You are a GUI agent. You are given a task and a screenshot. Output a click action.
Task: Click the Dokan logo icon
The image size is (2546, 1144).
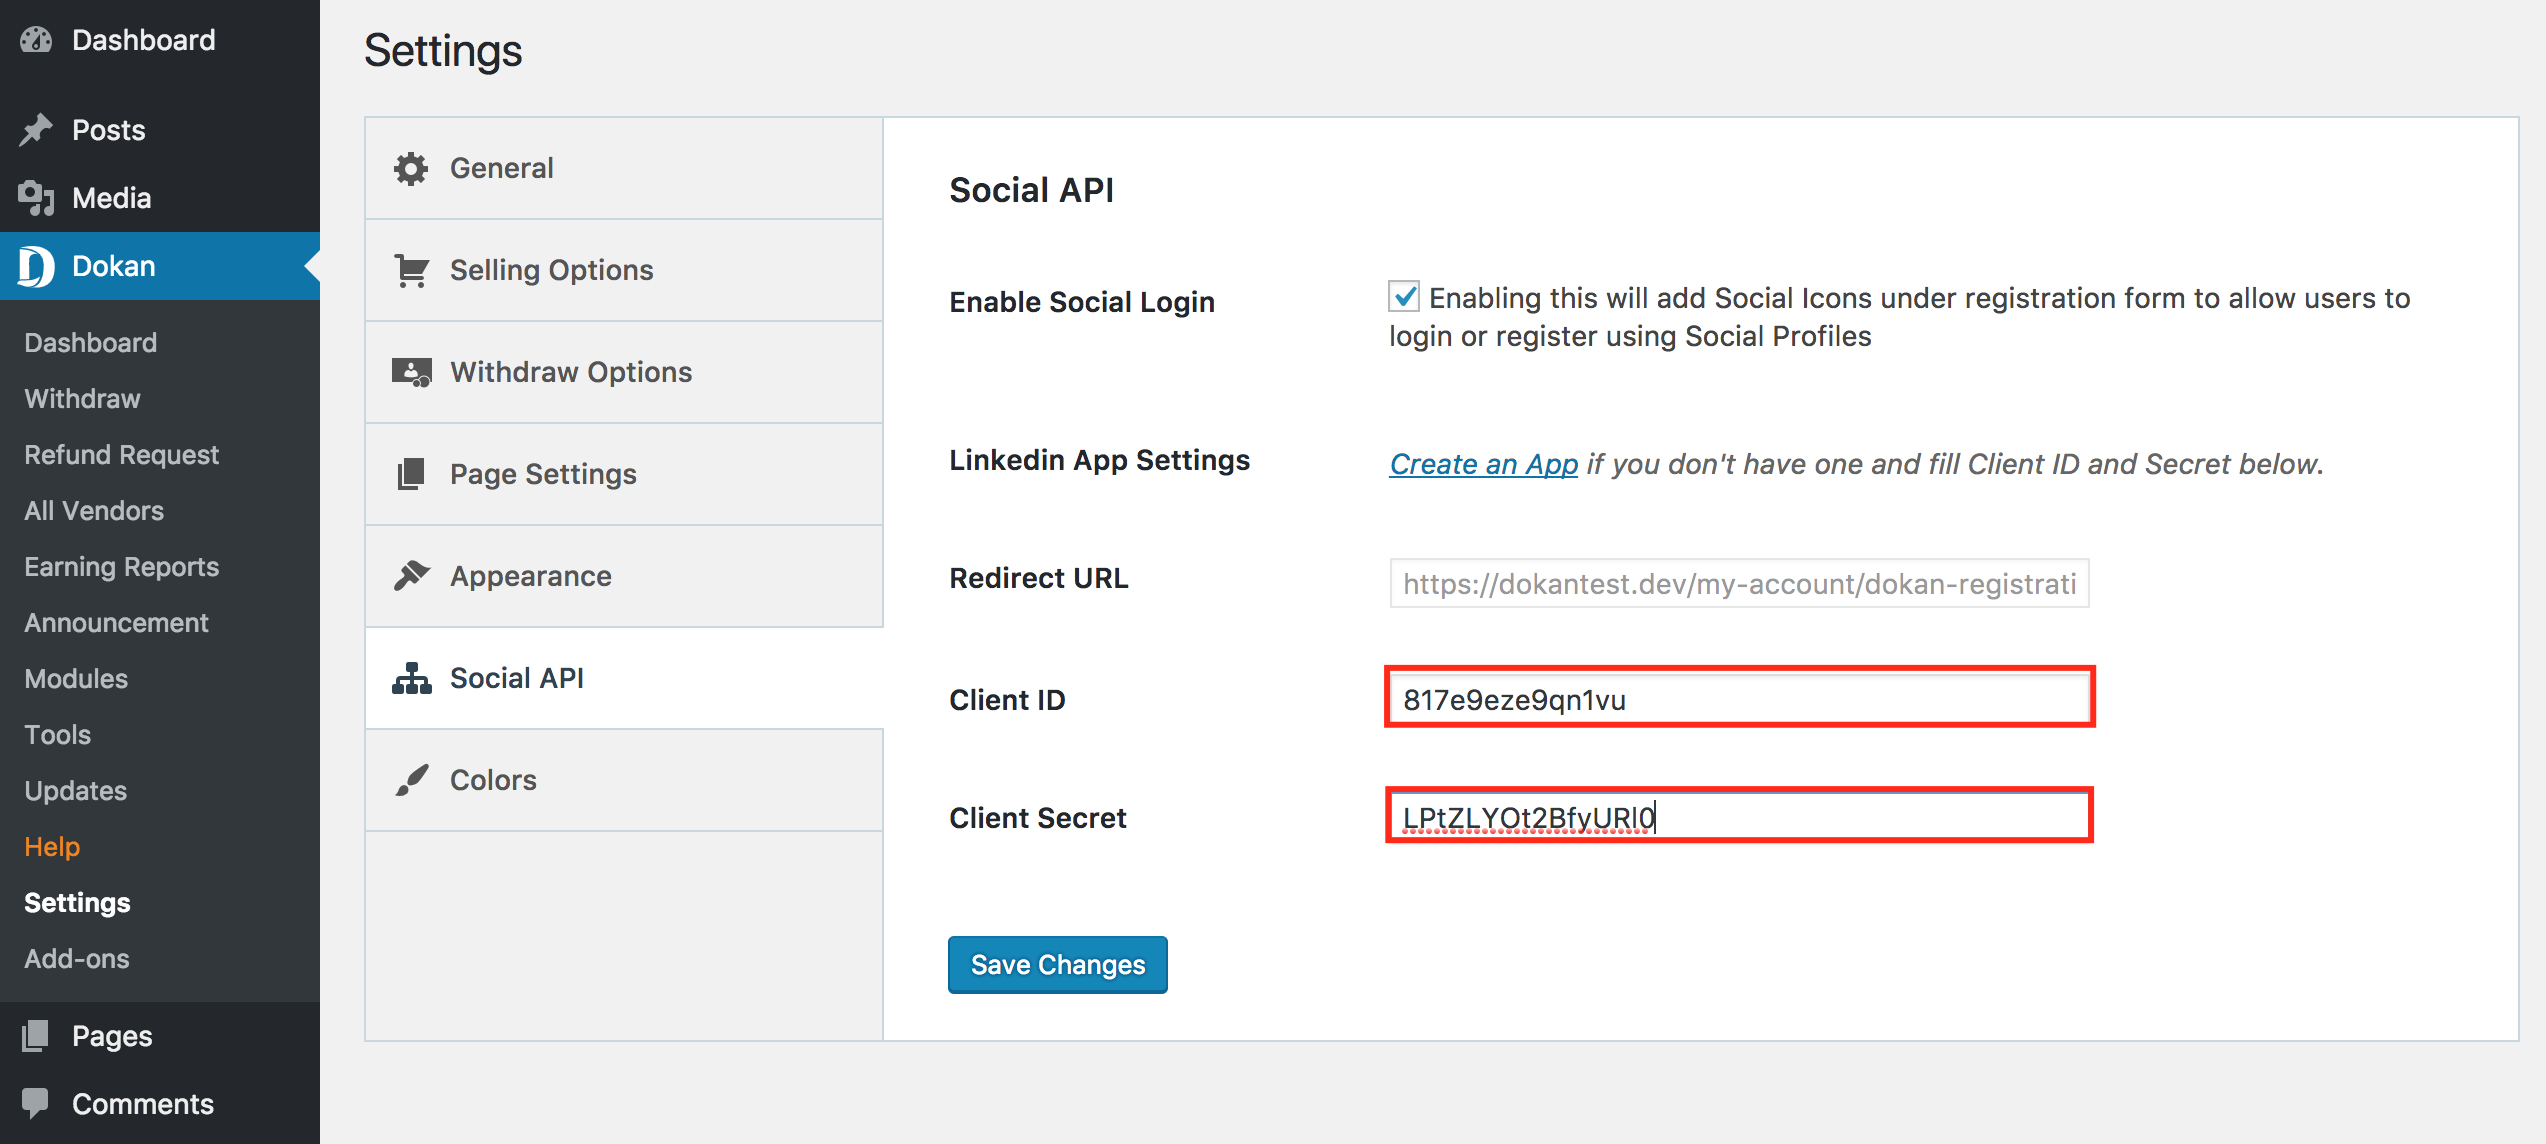click(x=36, y=266)
